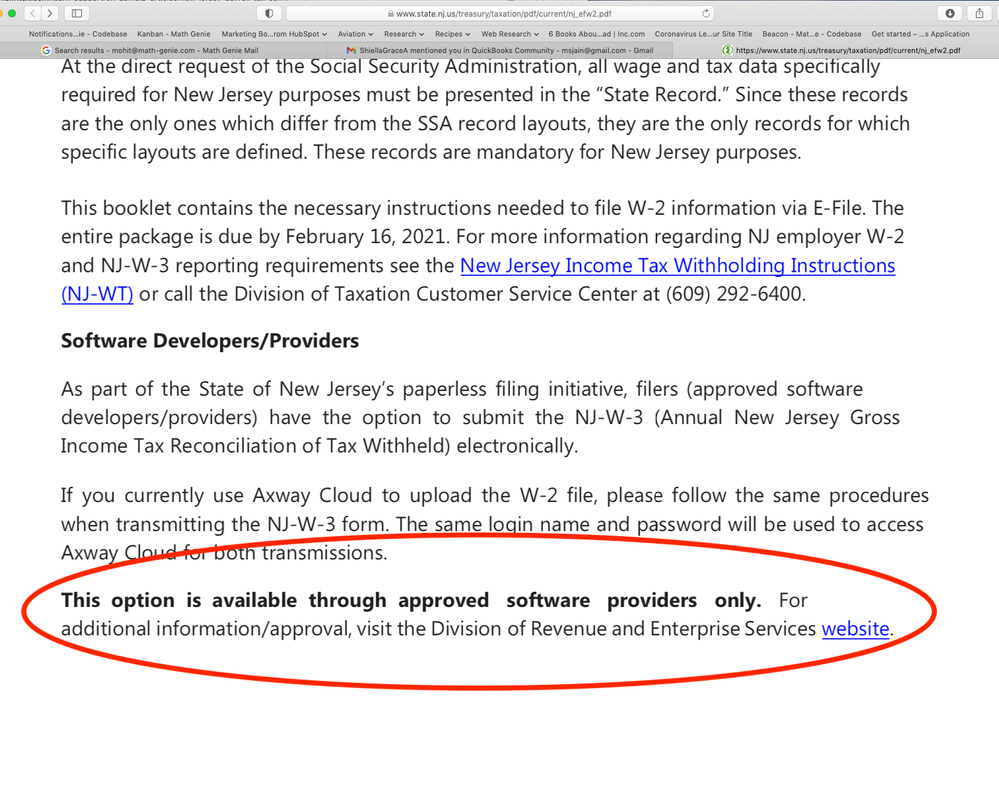
Task: Click the green favicon on the nj_efw2.pdf tab
Action: [x=727, y=50]
